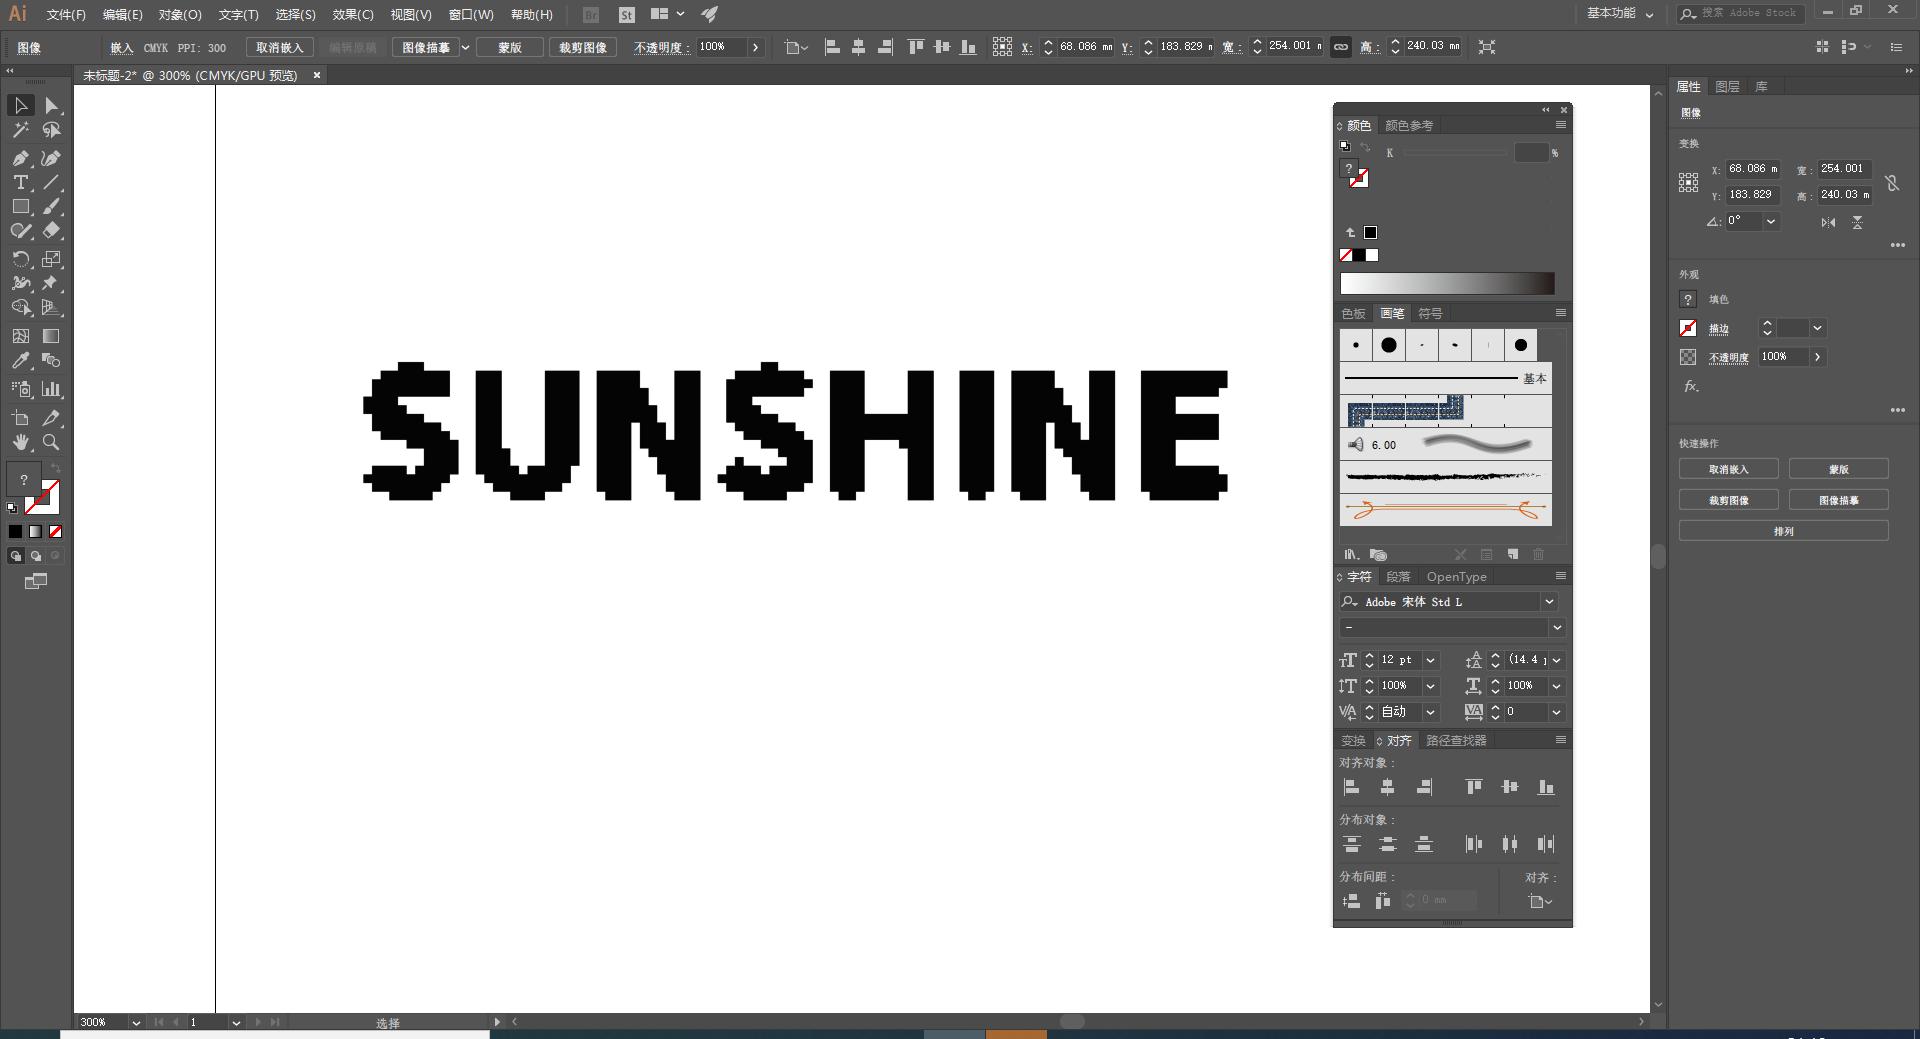Image resolution: width=1920 pixels, height=1039 pixels.
Task: Activate the Hand tool
Action: pyautogui.click(x=20, y=442)
